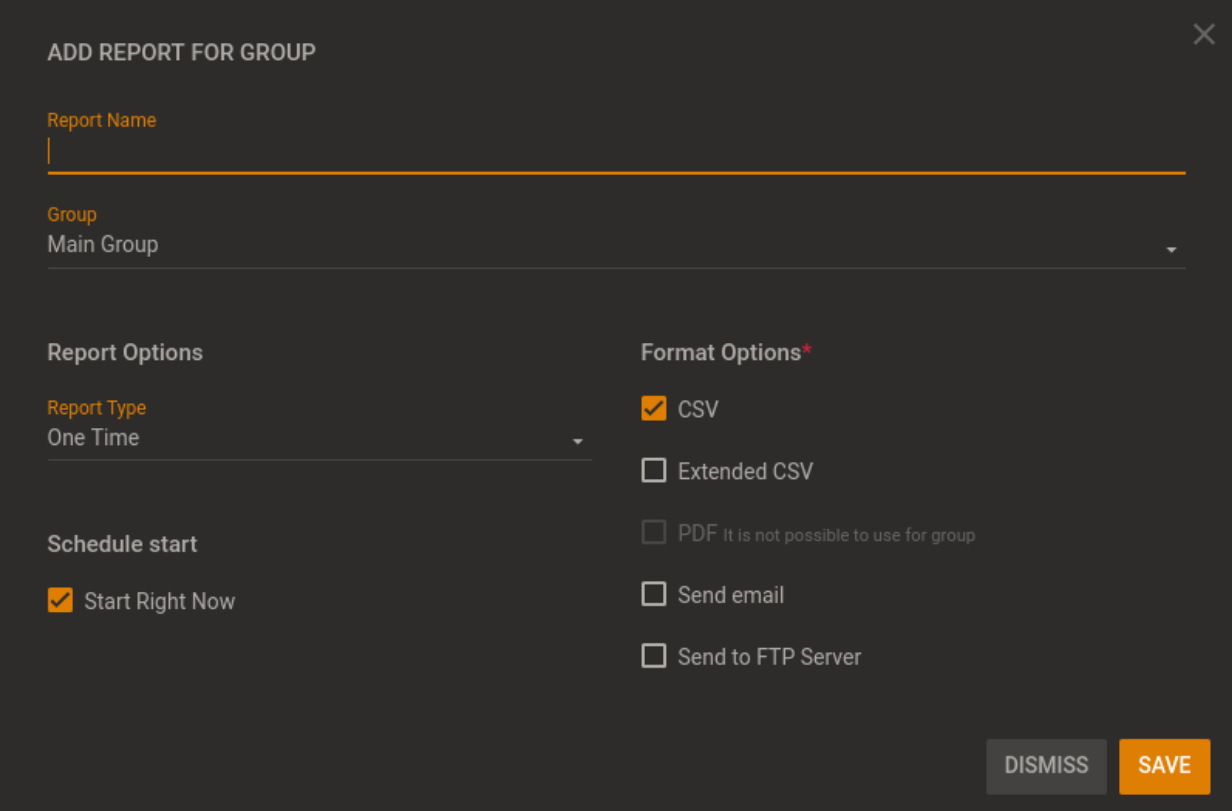This screenshot has height=811, width=1232.
Task: Click the ADD REPORT FOR GROUP title
Action: coord(181,52)
